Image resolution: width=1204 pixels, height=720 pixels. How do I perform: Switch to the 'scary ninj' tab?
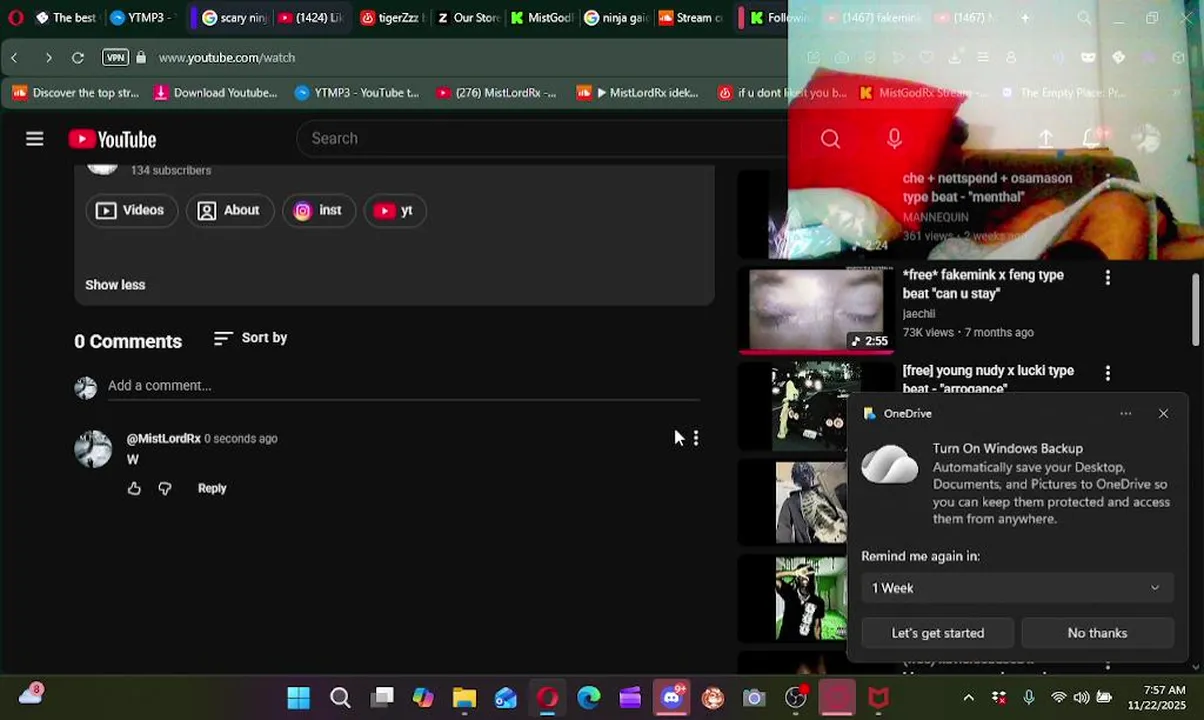(233, 17)
